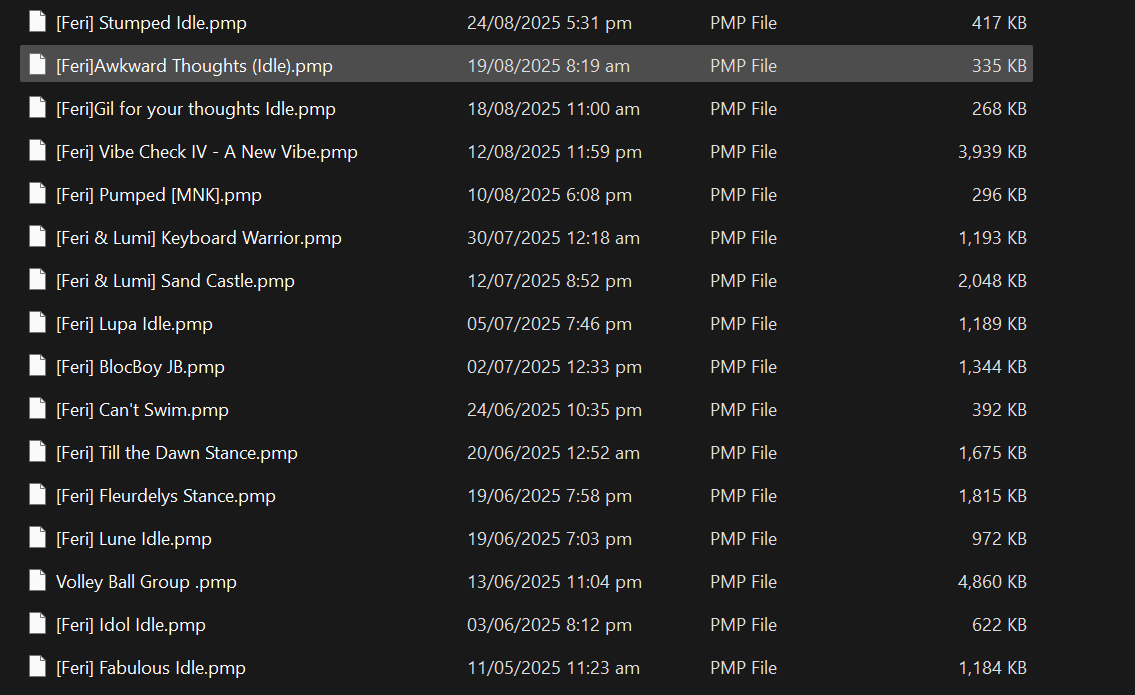Click the date 24/08/2025 5:31 pm

549,23
